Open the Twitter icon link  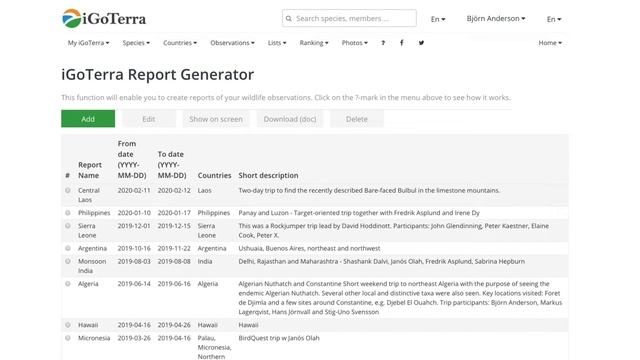[421, 43]
